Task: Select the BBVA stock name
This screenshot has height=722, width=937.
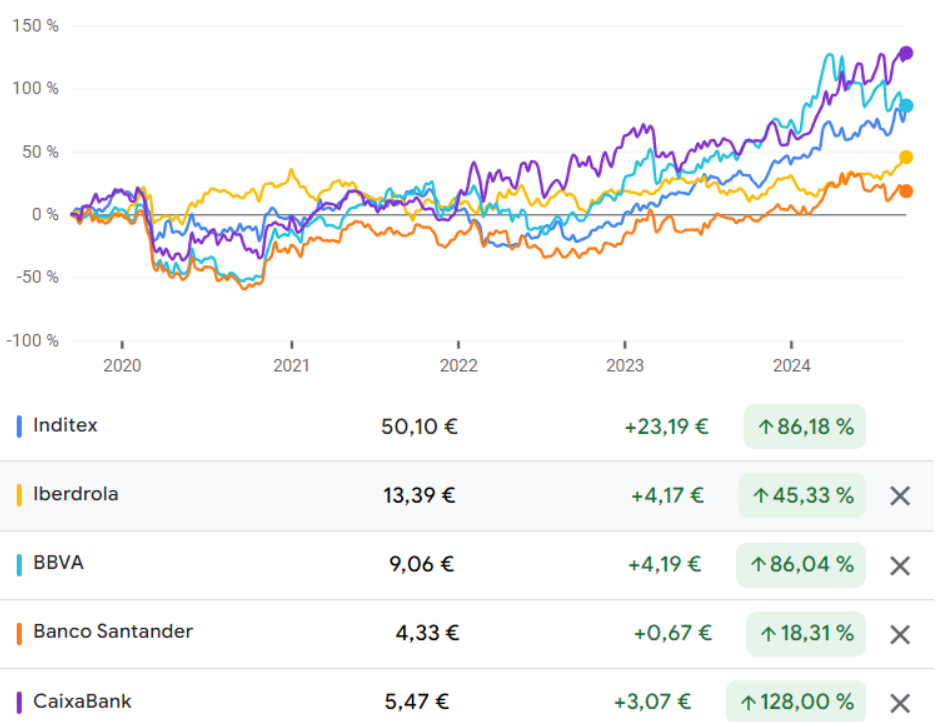Action: click(58, 563)
